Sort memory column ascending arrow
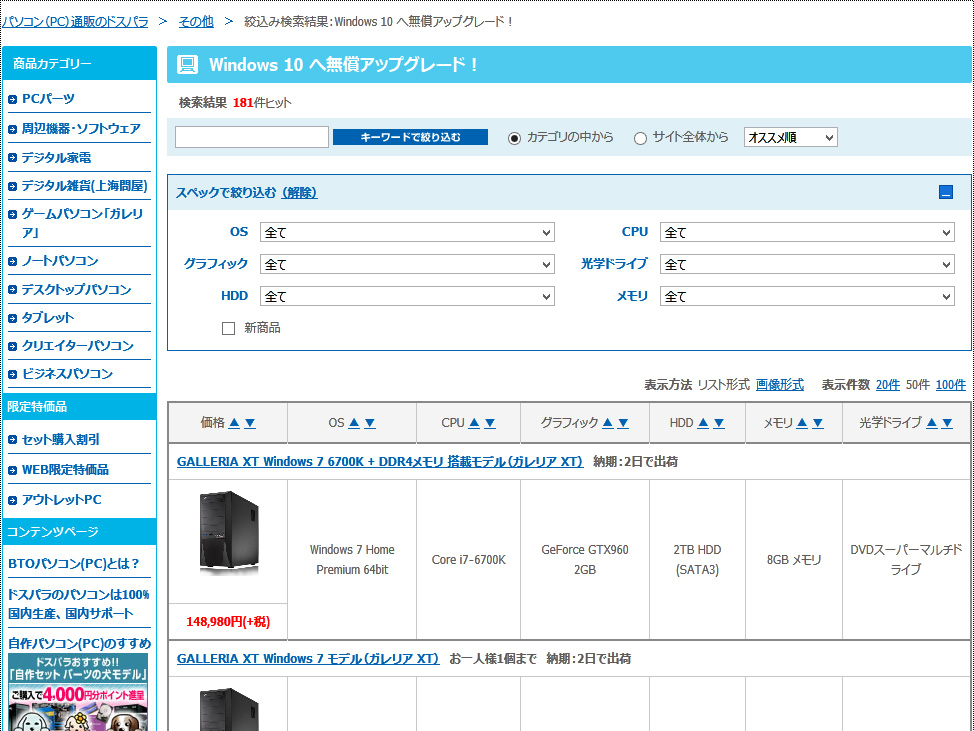Screen dimensions: 974x731 click(x=802, y=423)
